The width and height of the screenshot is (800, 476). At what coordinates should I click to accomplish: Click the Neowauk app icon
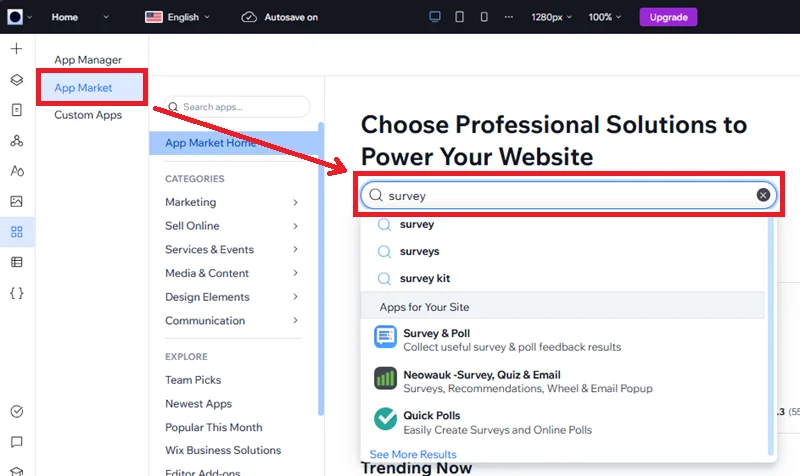tap(385, 378)
